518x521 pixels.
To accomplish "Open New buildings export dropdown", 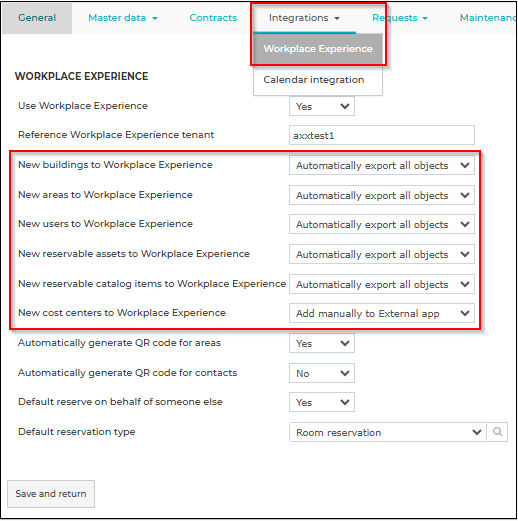I will tap(382, 165).
